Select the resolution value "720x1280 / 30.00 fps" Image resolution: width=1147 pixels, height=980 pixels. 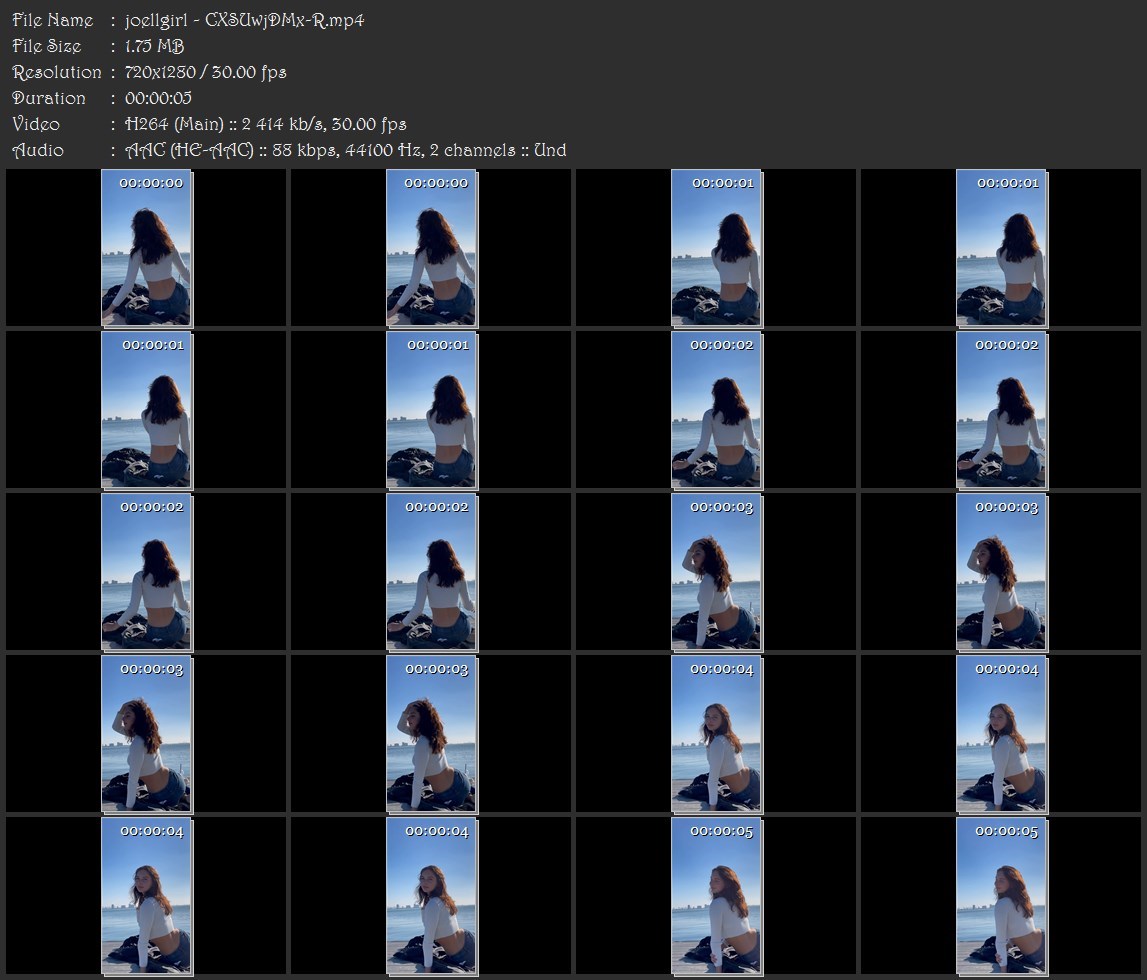tap(206, 72)
